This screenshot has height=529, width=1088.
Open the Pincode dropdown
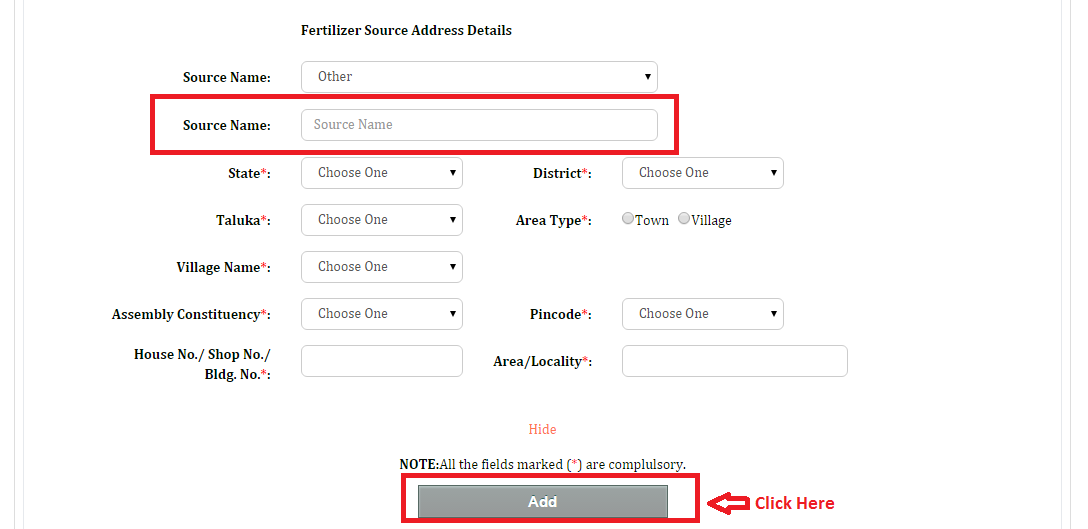click(702, 314)
